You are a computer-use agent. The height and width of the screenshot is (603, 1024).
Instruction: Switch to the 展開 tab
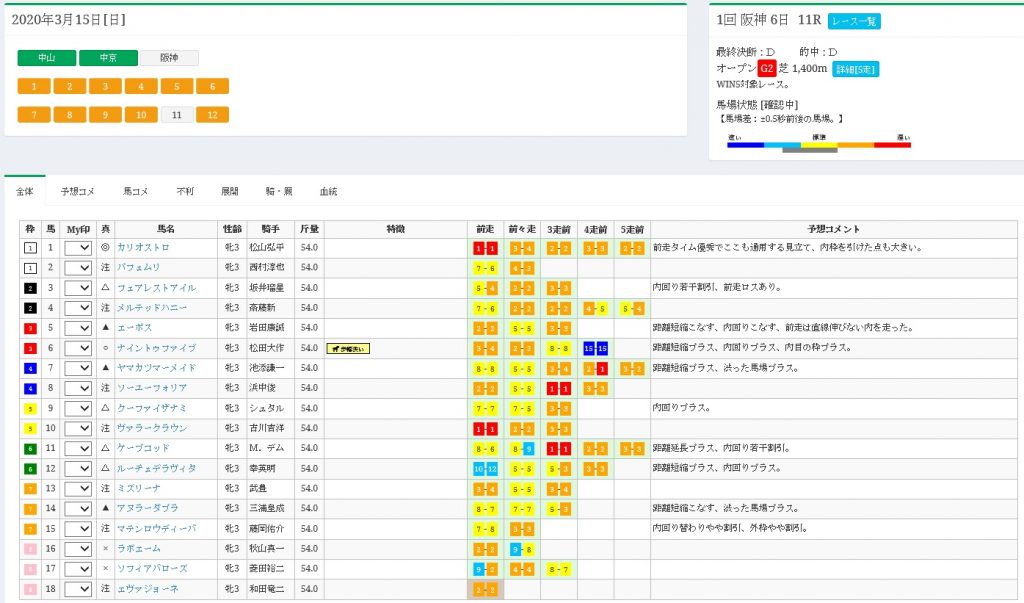pyautogui.click(x=230, y=191)
